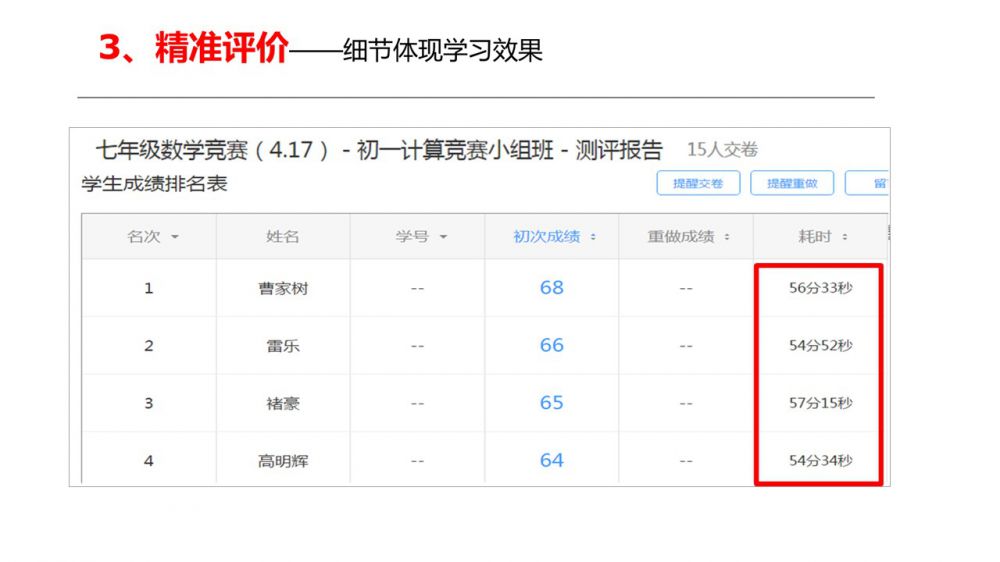The height and width of the screenshot is (562, 1000).
Task: Open score 68 for 曹家树
Action: point(552,288)
